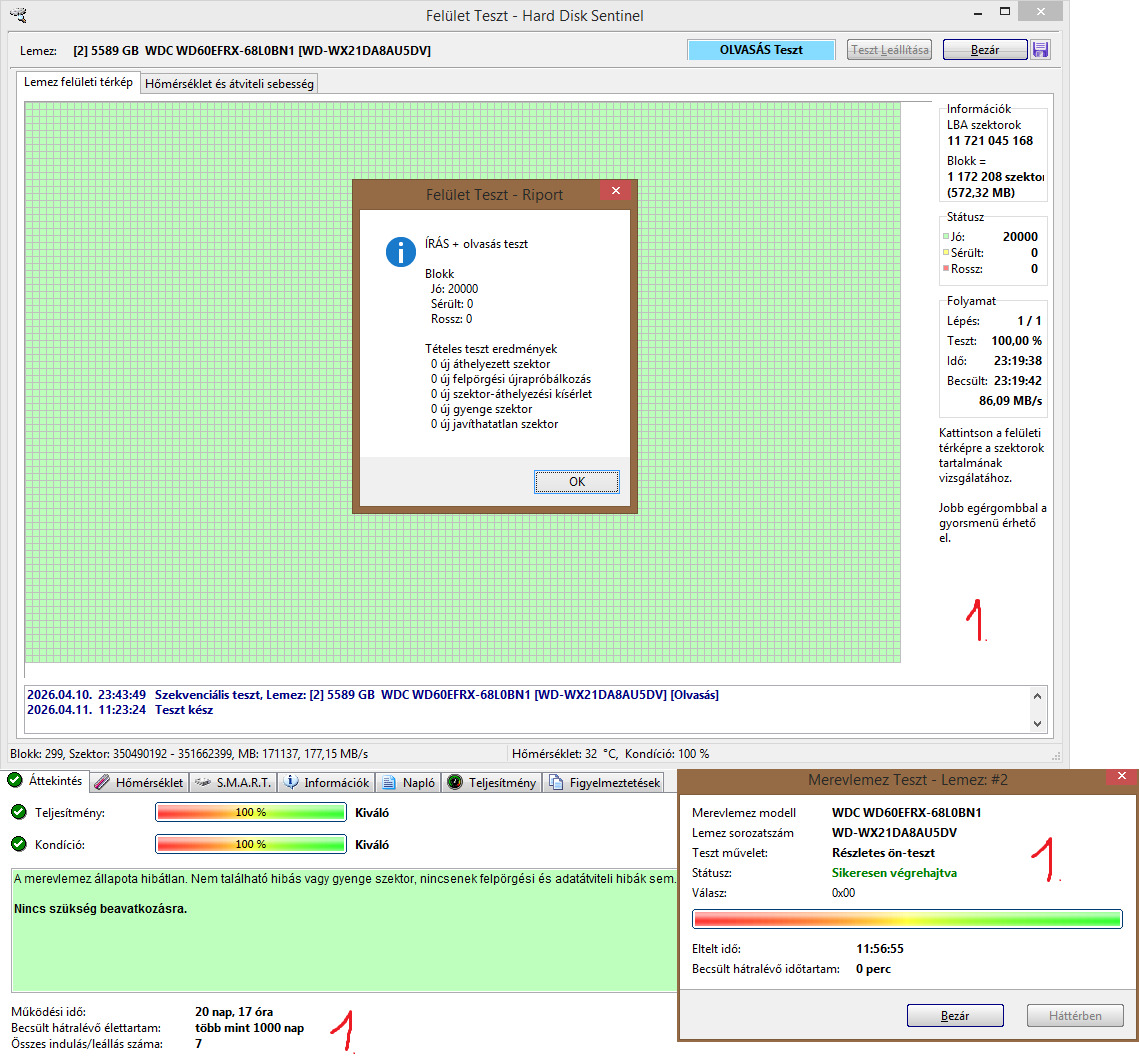Click the disk icon on S.M.A.R.T. tab
Screen dimensions: 1139x1062
pyautogui.click(x=203, y=782)
